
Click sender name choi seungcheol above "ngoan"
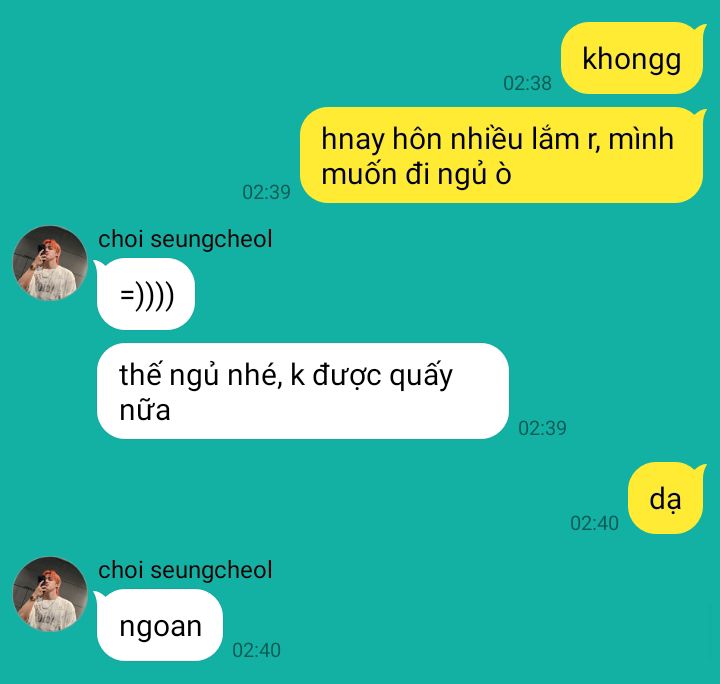pos(186,570)
